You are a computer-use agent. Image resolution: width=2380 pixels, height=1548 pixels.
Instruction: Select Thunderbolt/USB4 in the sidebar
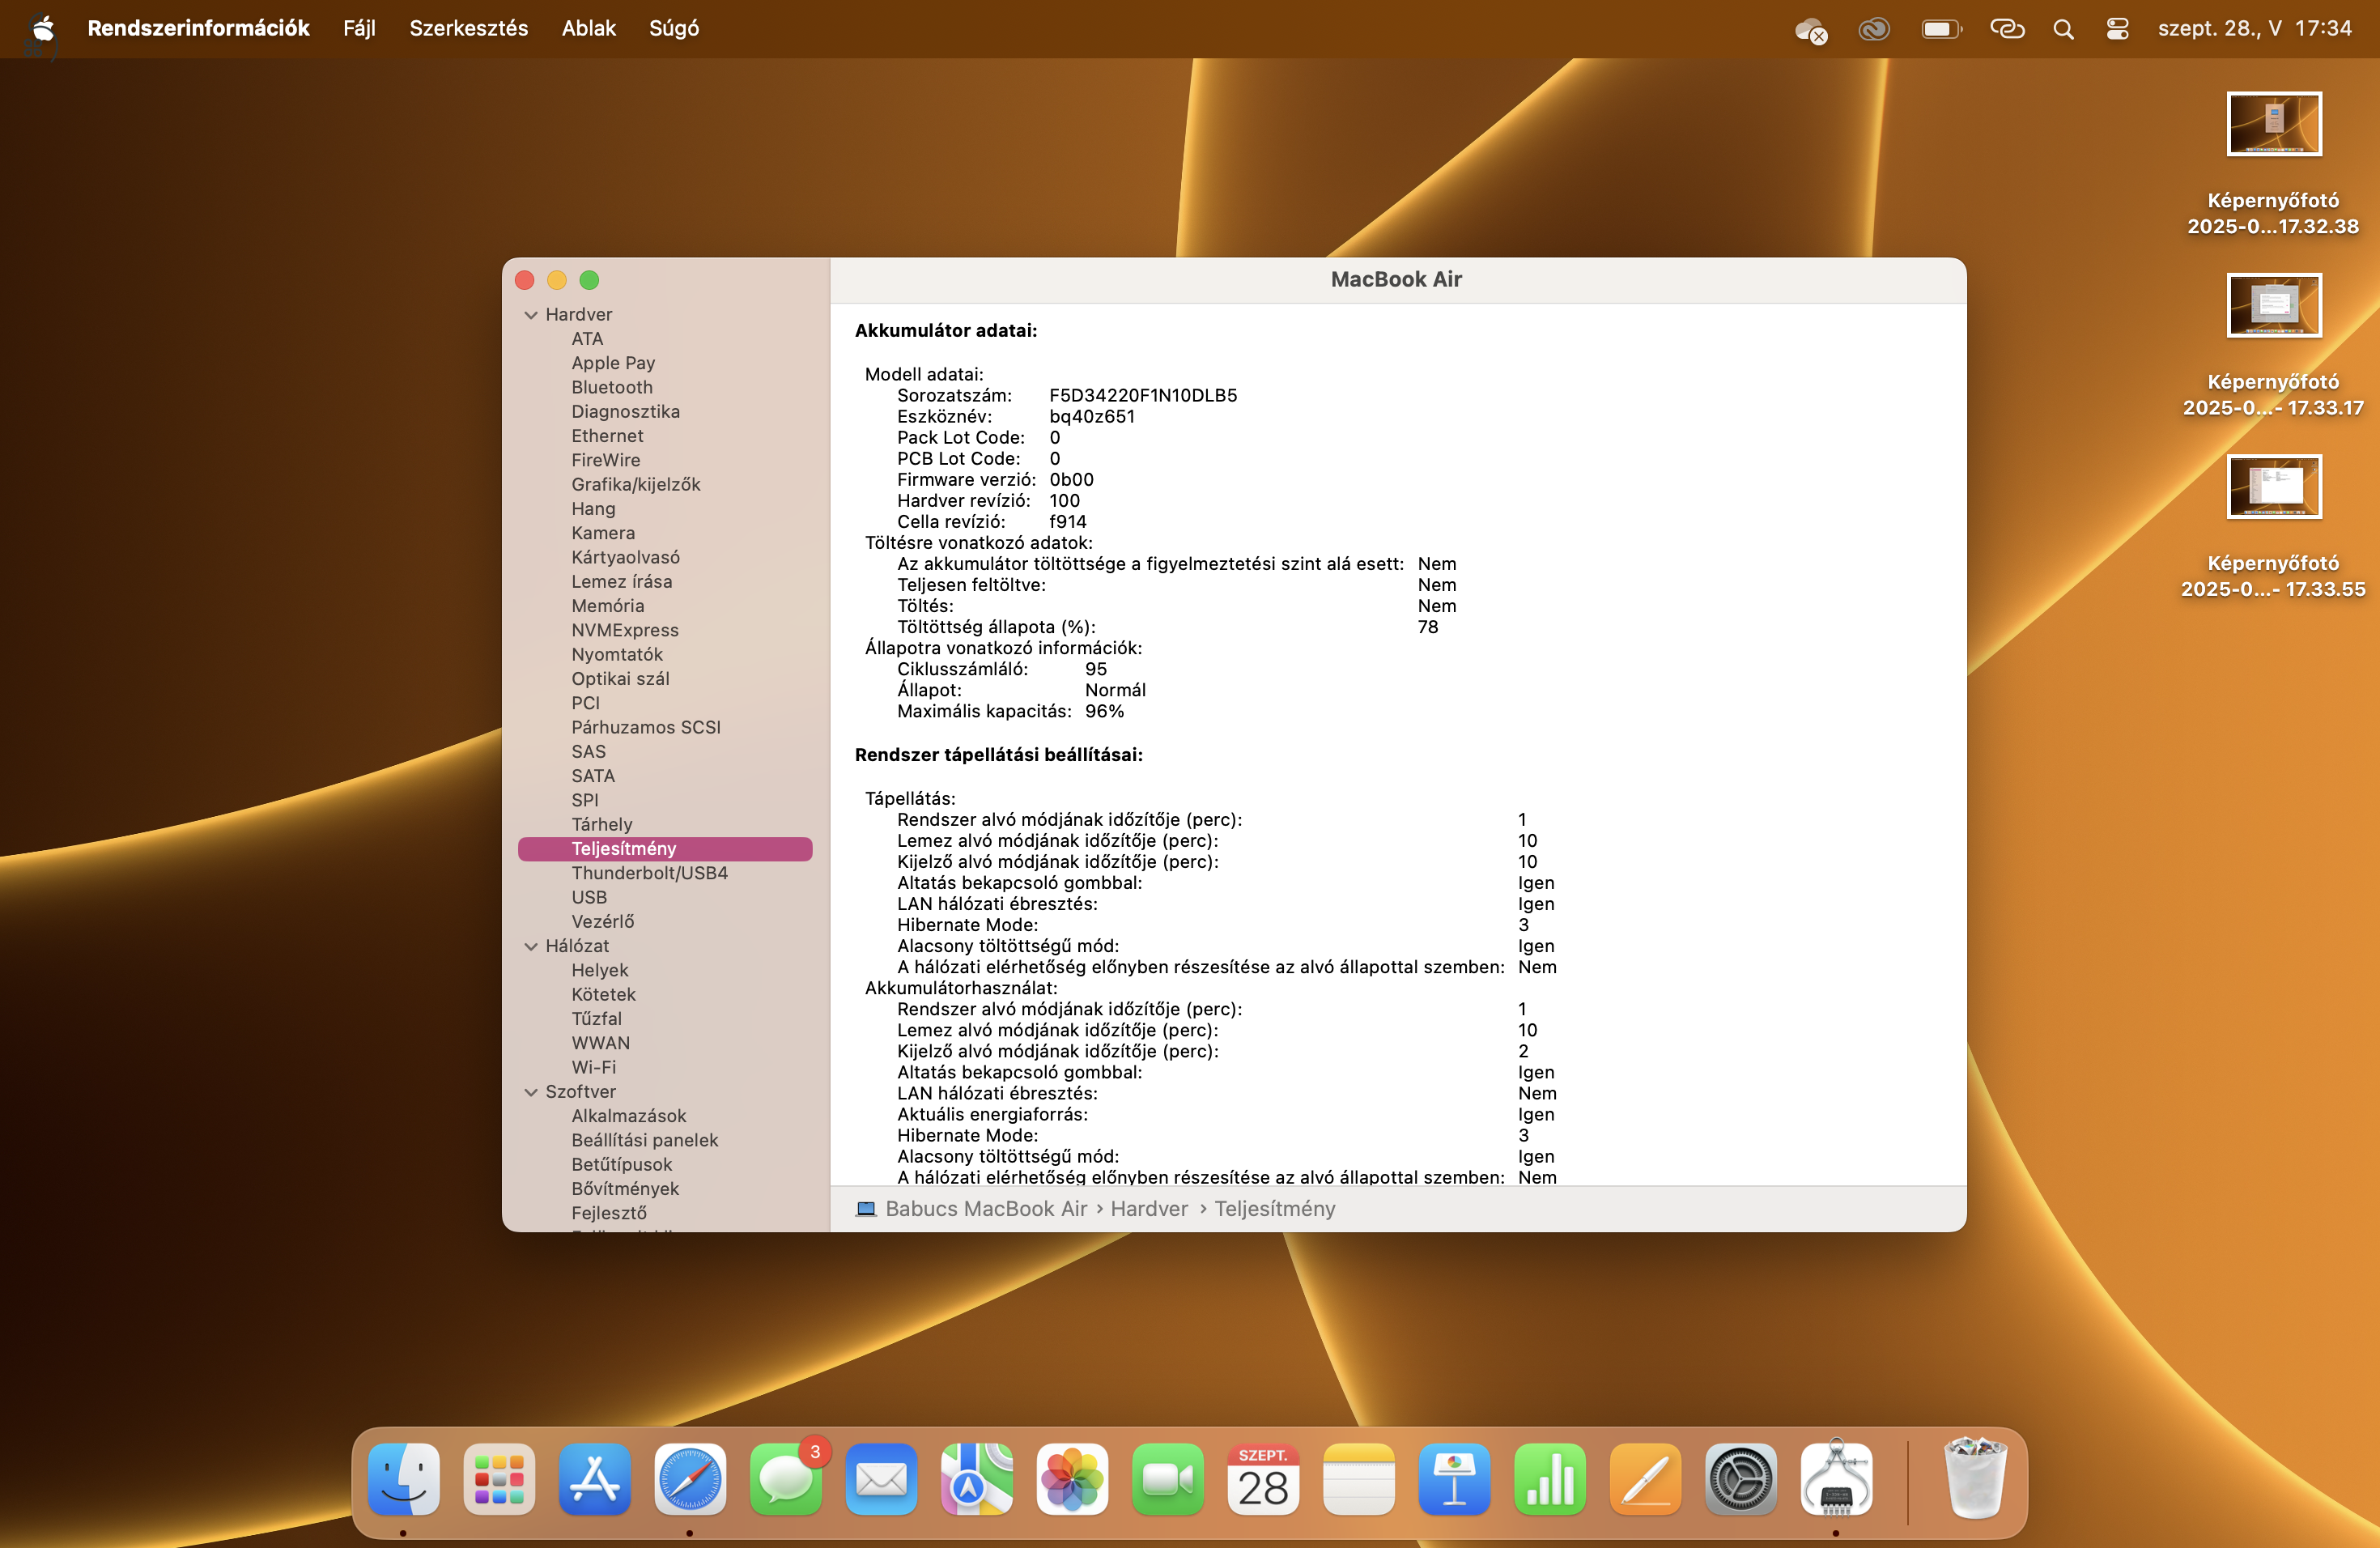coord(649,873)
